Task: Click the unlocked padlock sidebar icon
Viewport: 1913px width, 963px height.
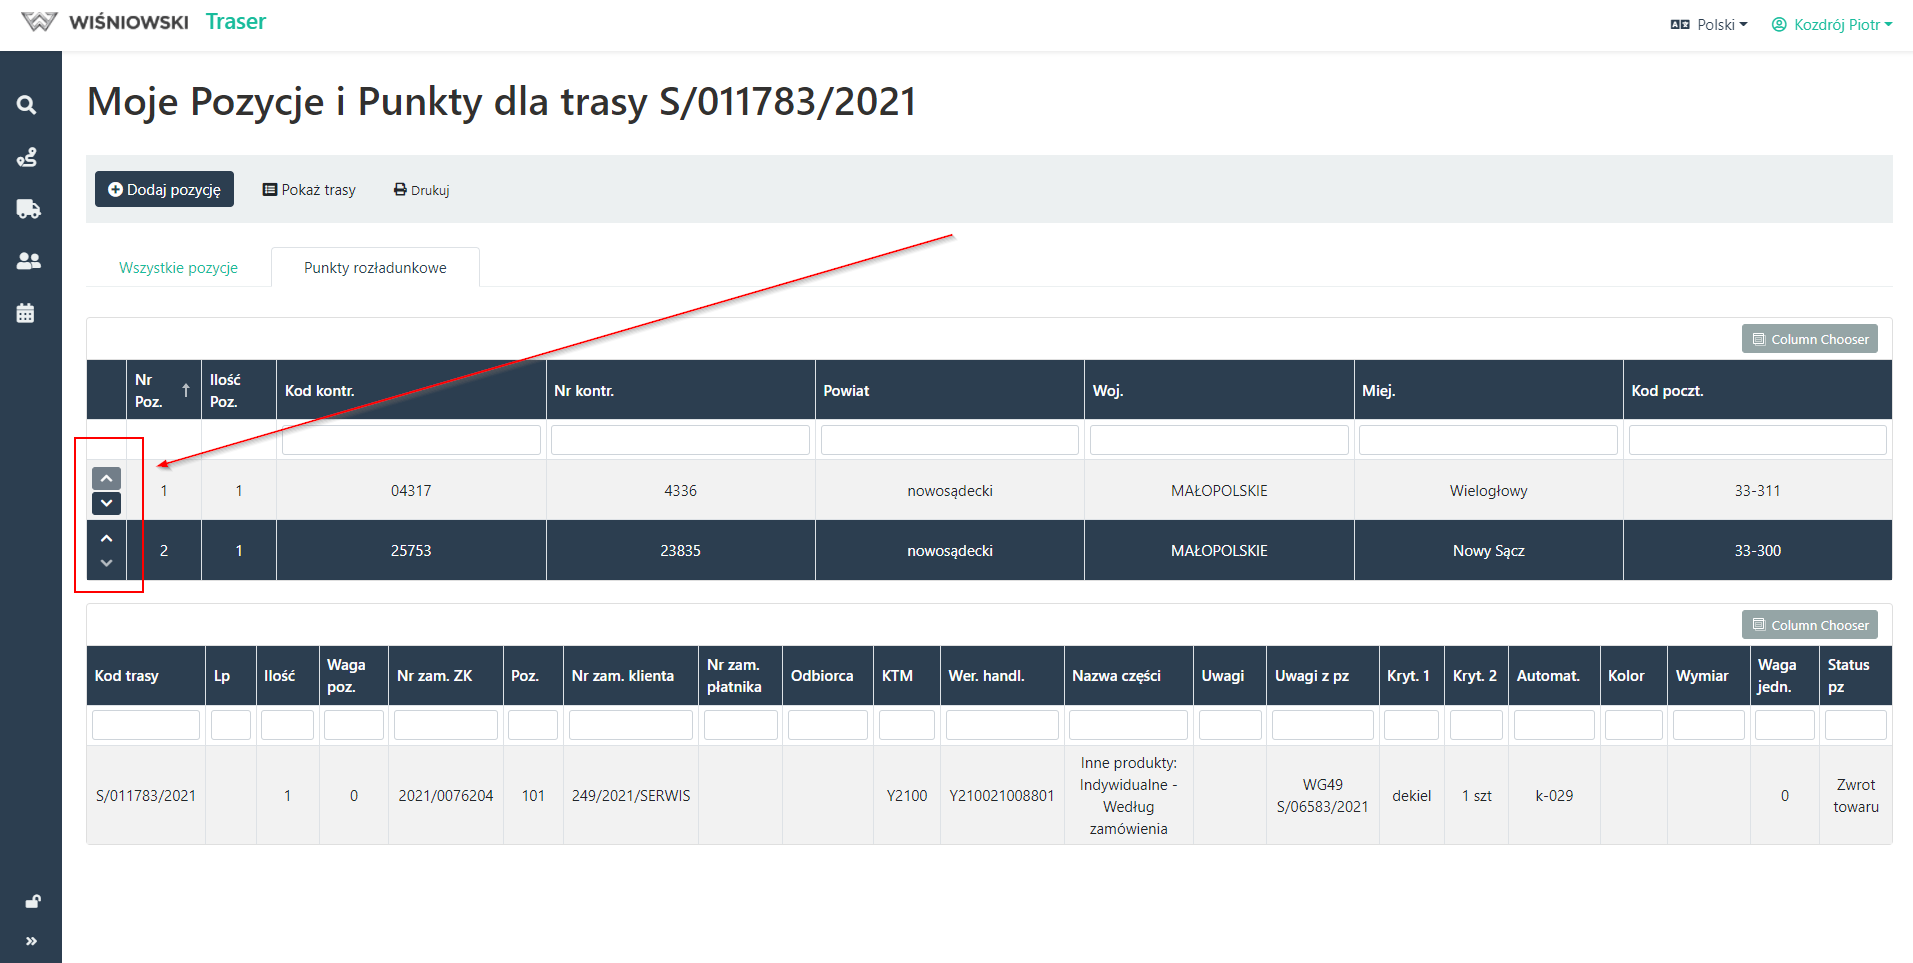Action: point(32,902)
